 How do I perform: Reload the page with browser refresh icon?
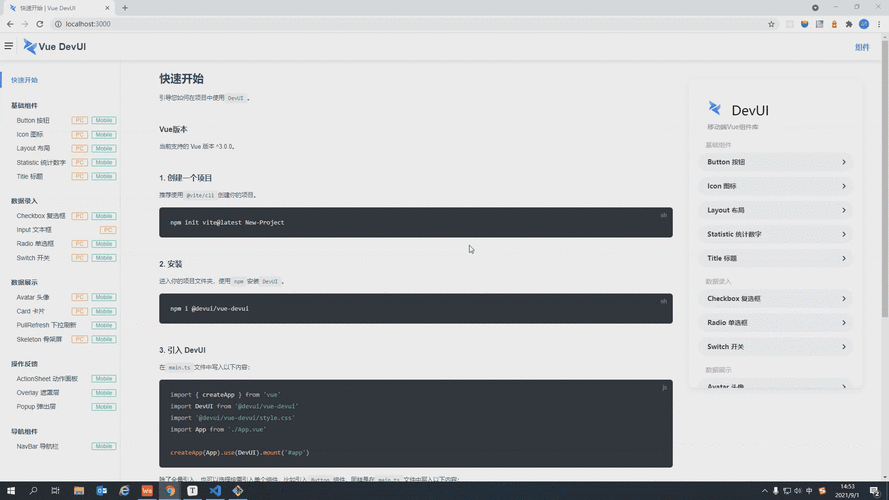point(42,24)
